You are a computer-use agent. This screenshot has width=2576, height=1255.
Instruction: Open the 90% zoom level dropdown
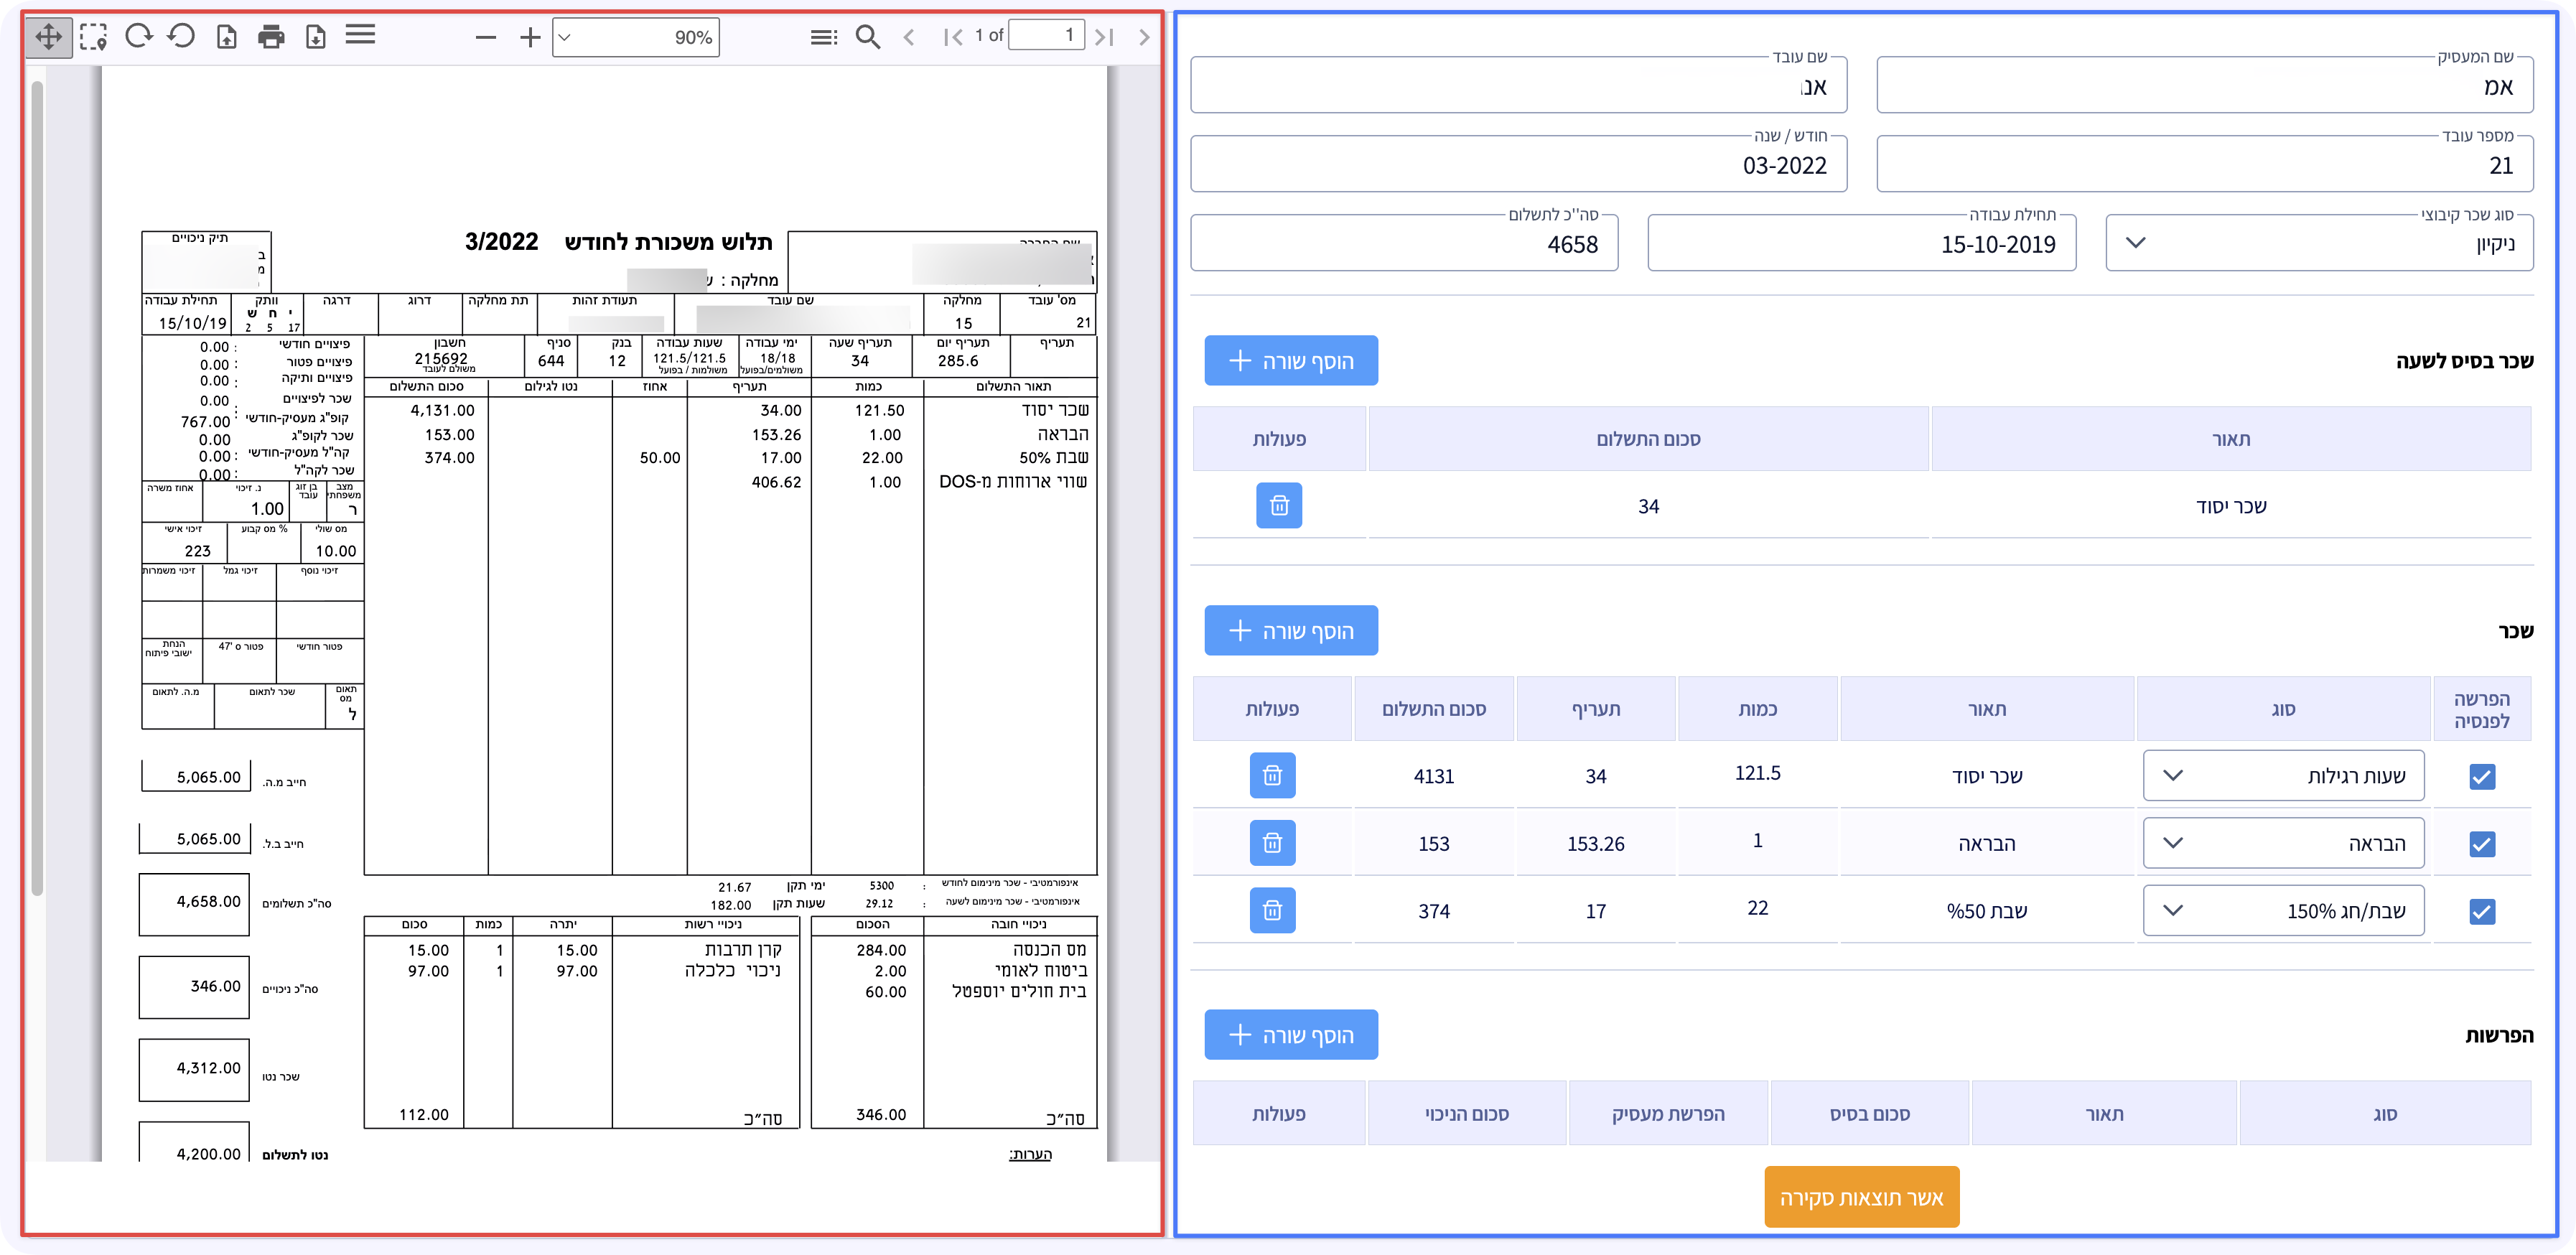coord(636,38)
